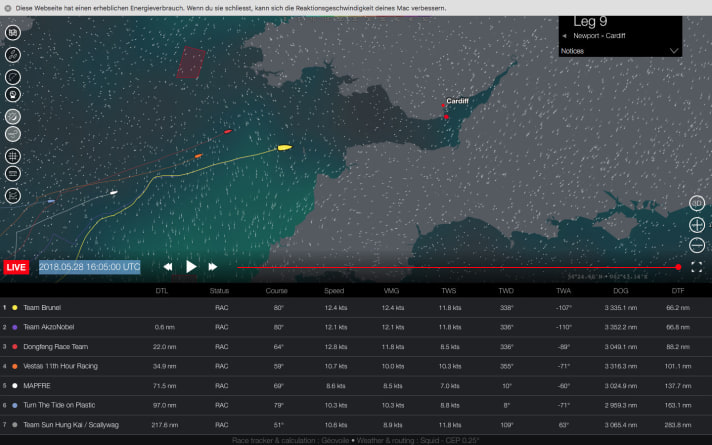Click the orange color dot for Vestas

pos(15,366)
